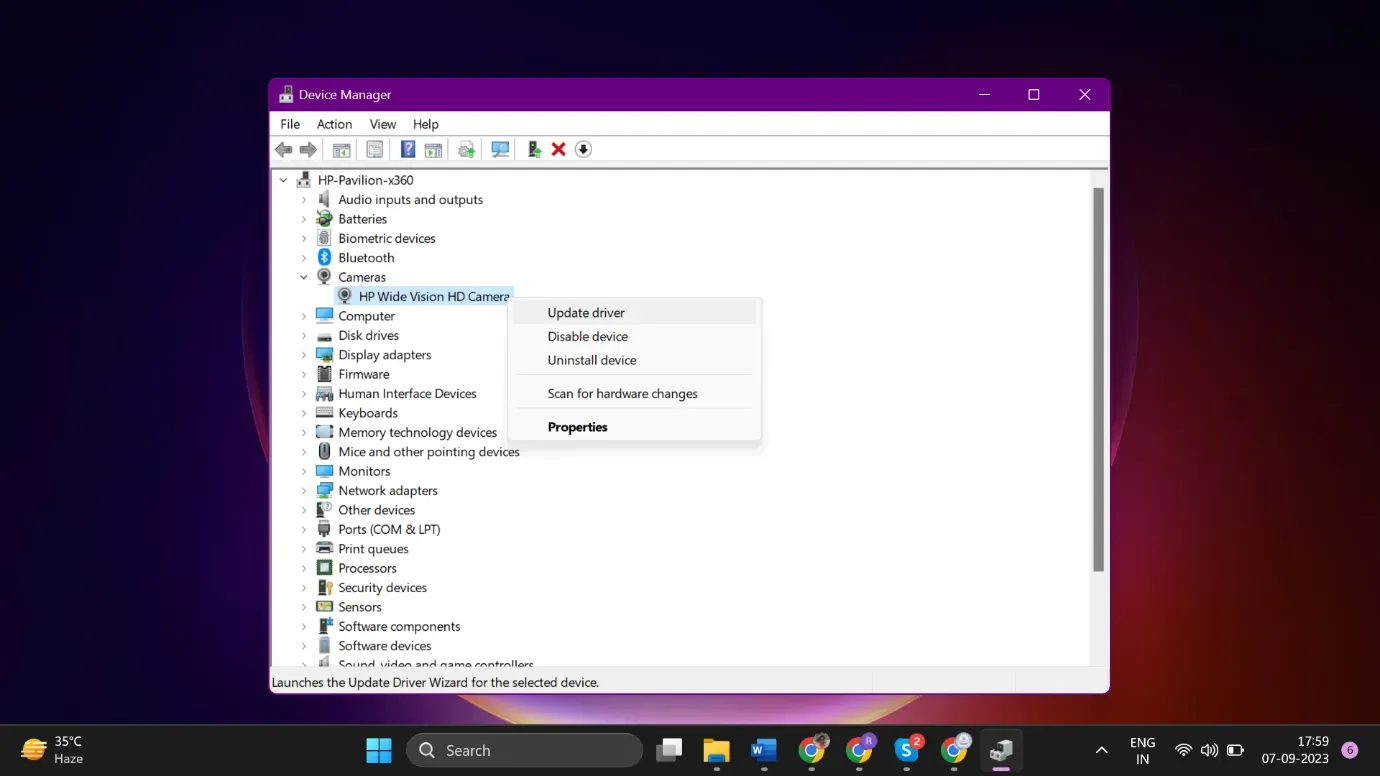Click the webcam icon beside Cameras
Image resolution: width=1380 pixels, height=776 pixels.
click(x=324, y=277)
